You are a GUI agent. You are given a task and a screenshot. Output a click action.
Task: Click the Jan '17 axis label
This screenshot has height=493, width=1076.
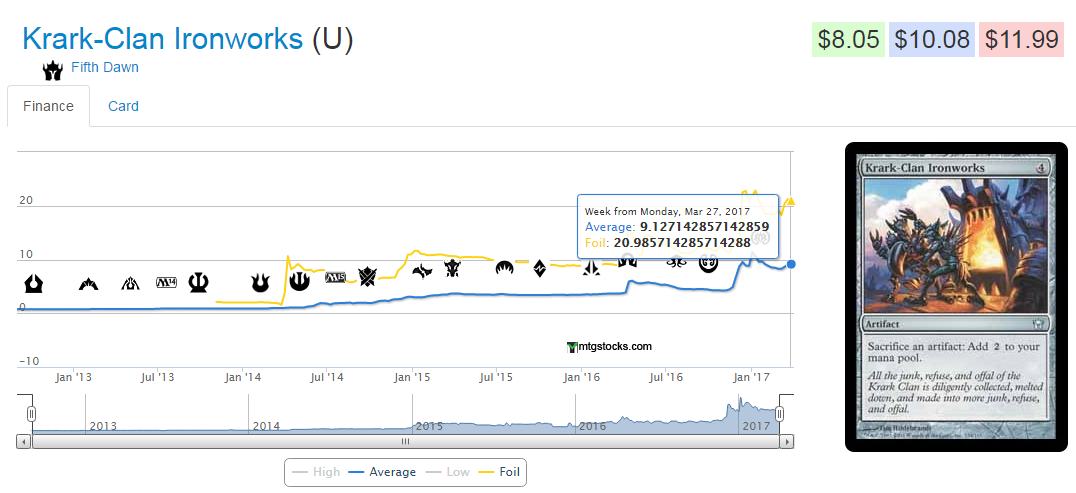(751, 378)
